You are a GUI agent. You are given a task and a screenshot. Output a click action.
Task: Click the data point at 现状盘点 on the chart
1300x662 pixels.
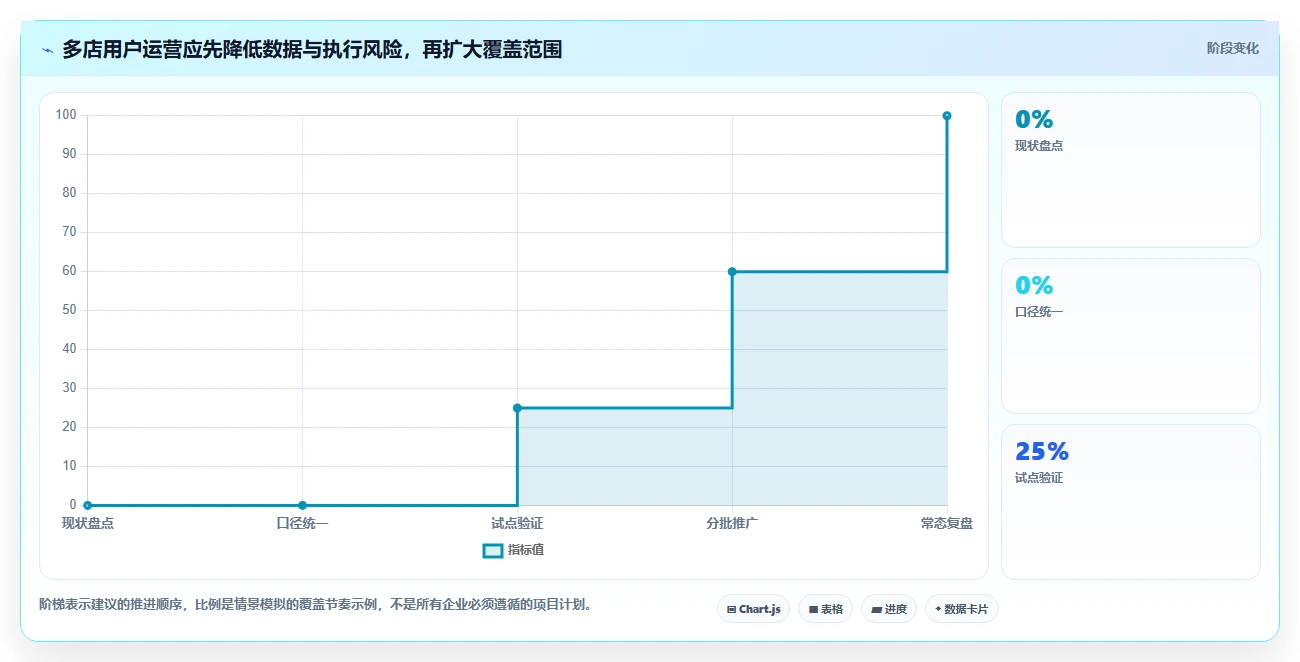pos(88,505)
